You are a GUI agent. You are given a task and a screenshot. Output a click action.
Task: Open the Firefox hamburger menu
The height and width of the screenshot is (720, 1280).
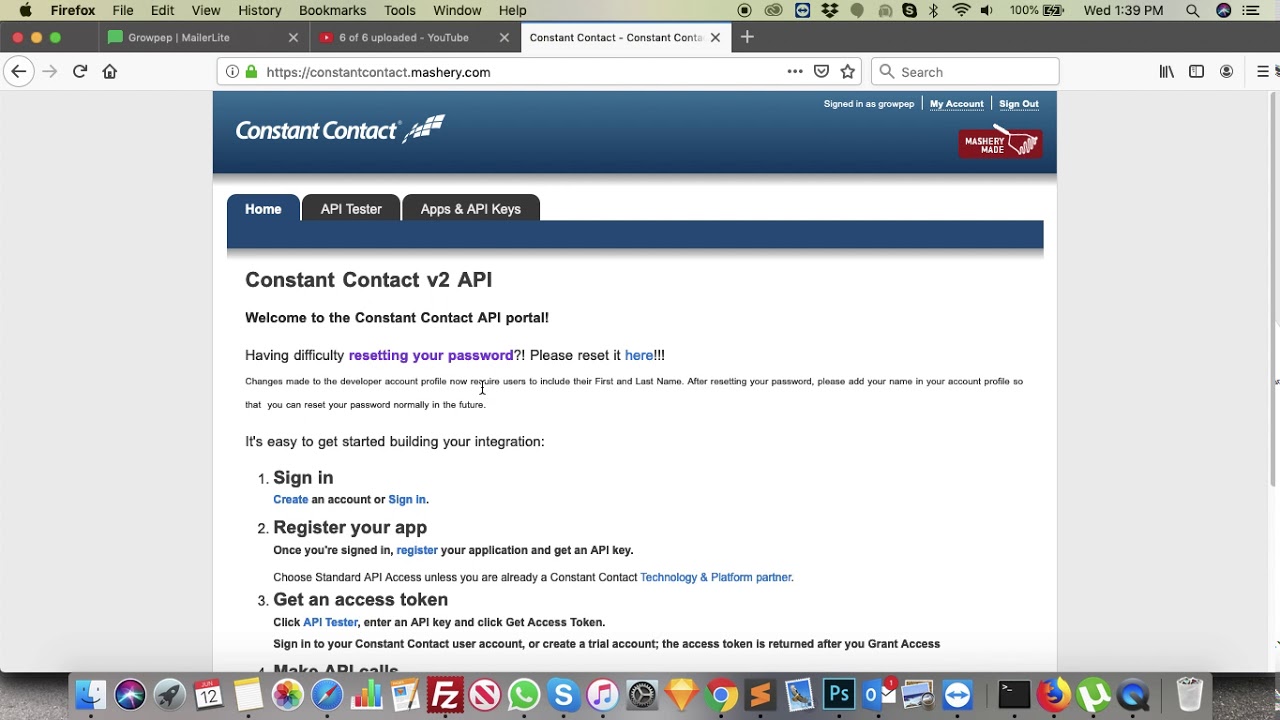click(x=1263, y=72)
